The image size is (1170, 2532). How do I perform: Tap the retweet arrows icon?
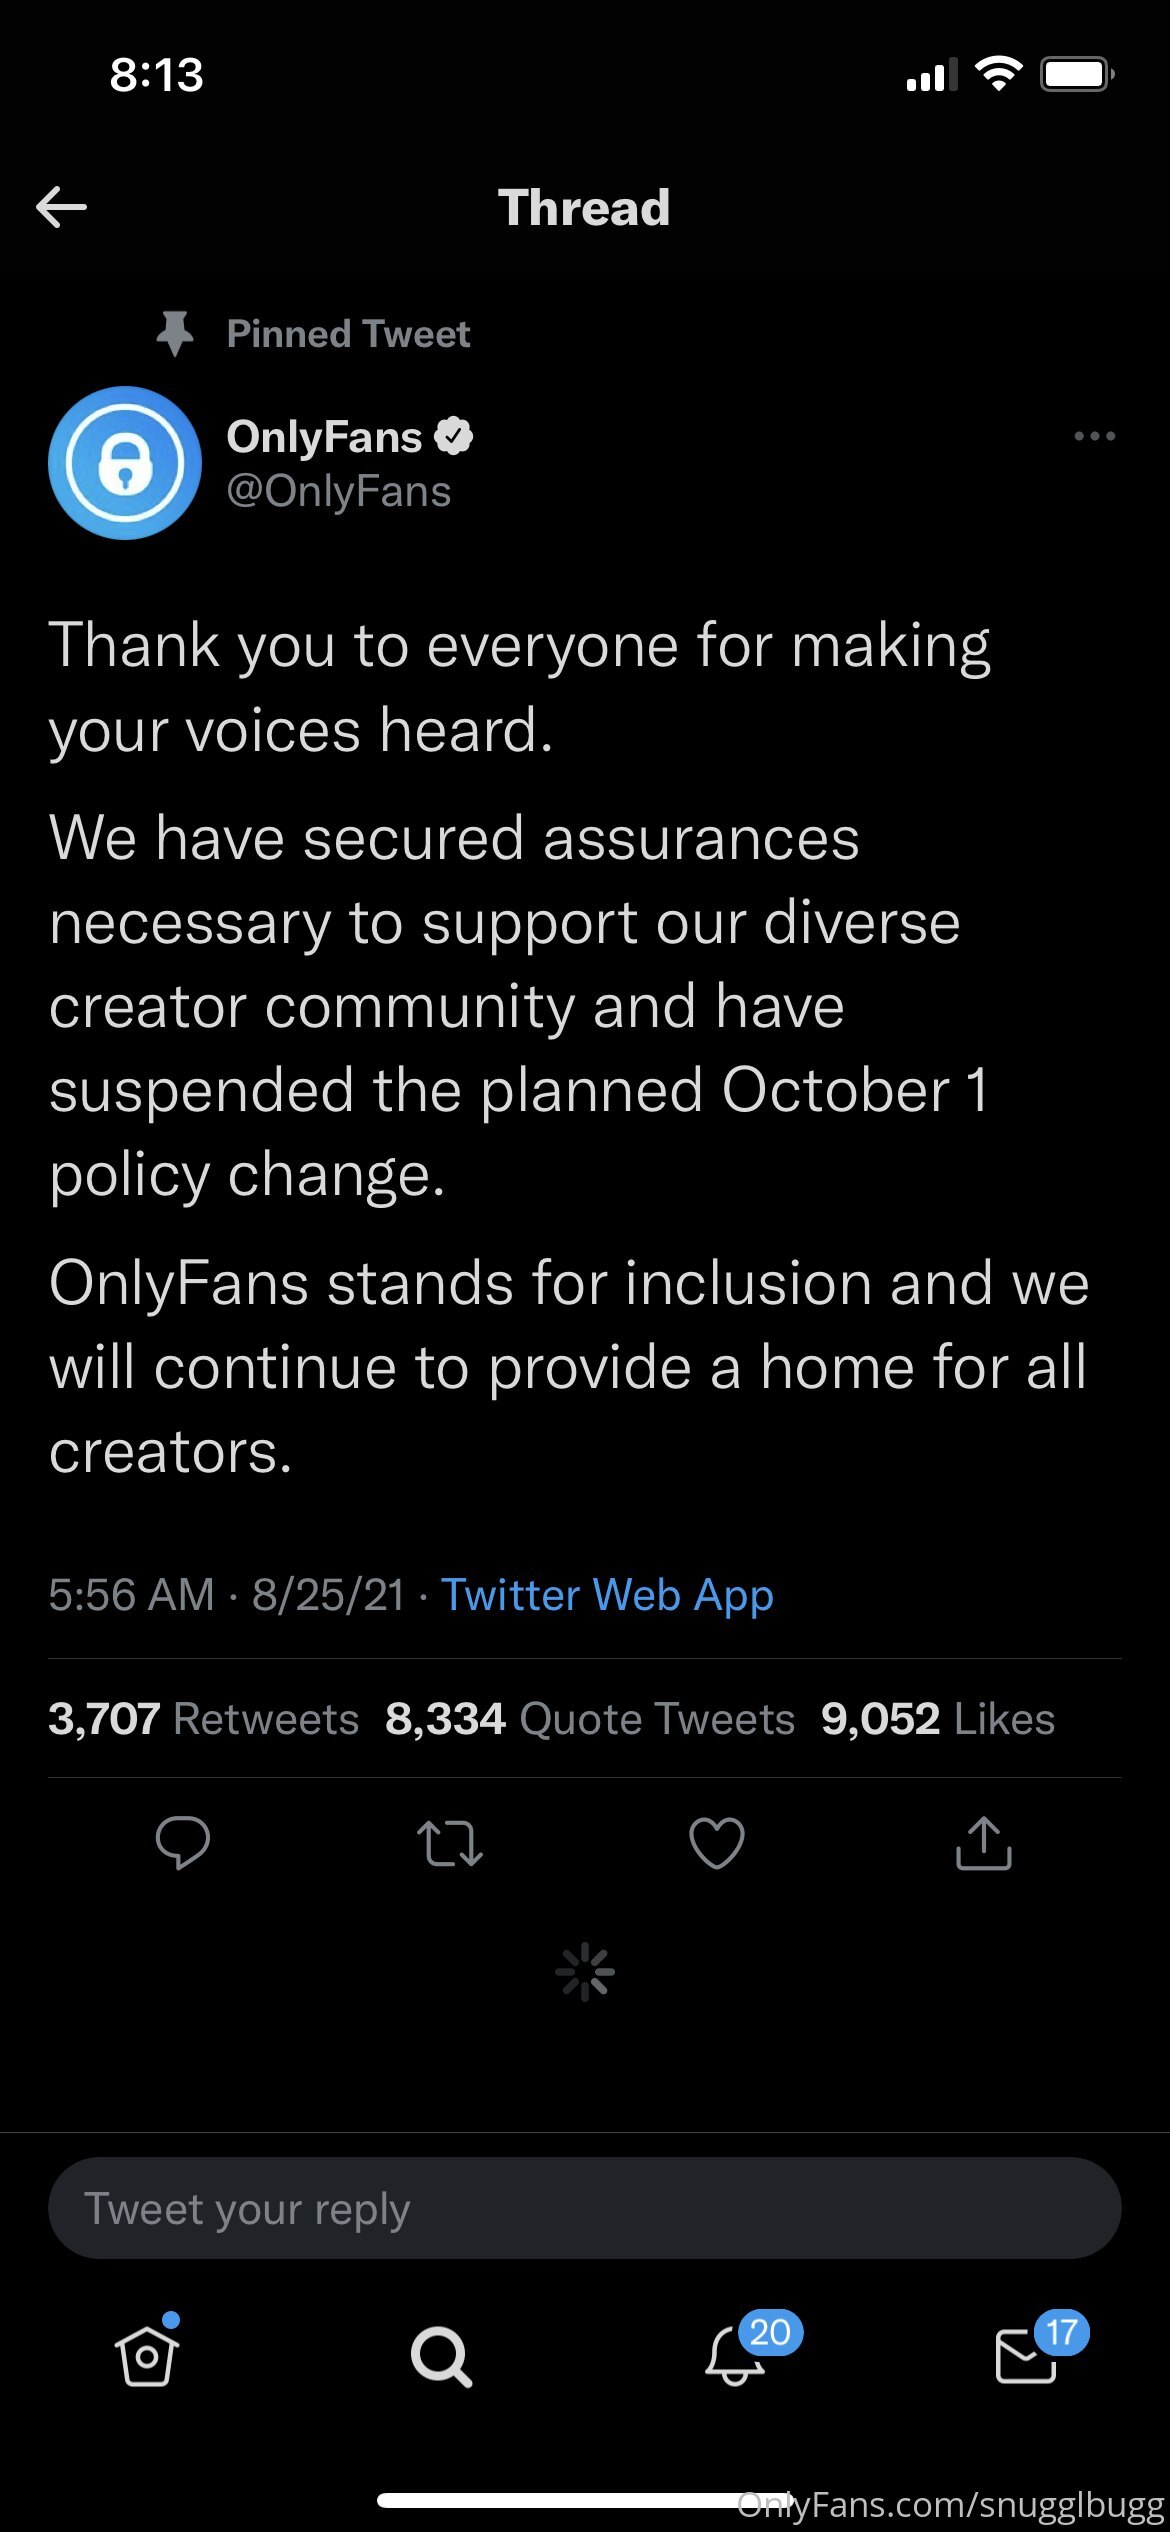tap(450, 1844)
